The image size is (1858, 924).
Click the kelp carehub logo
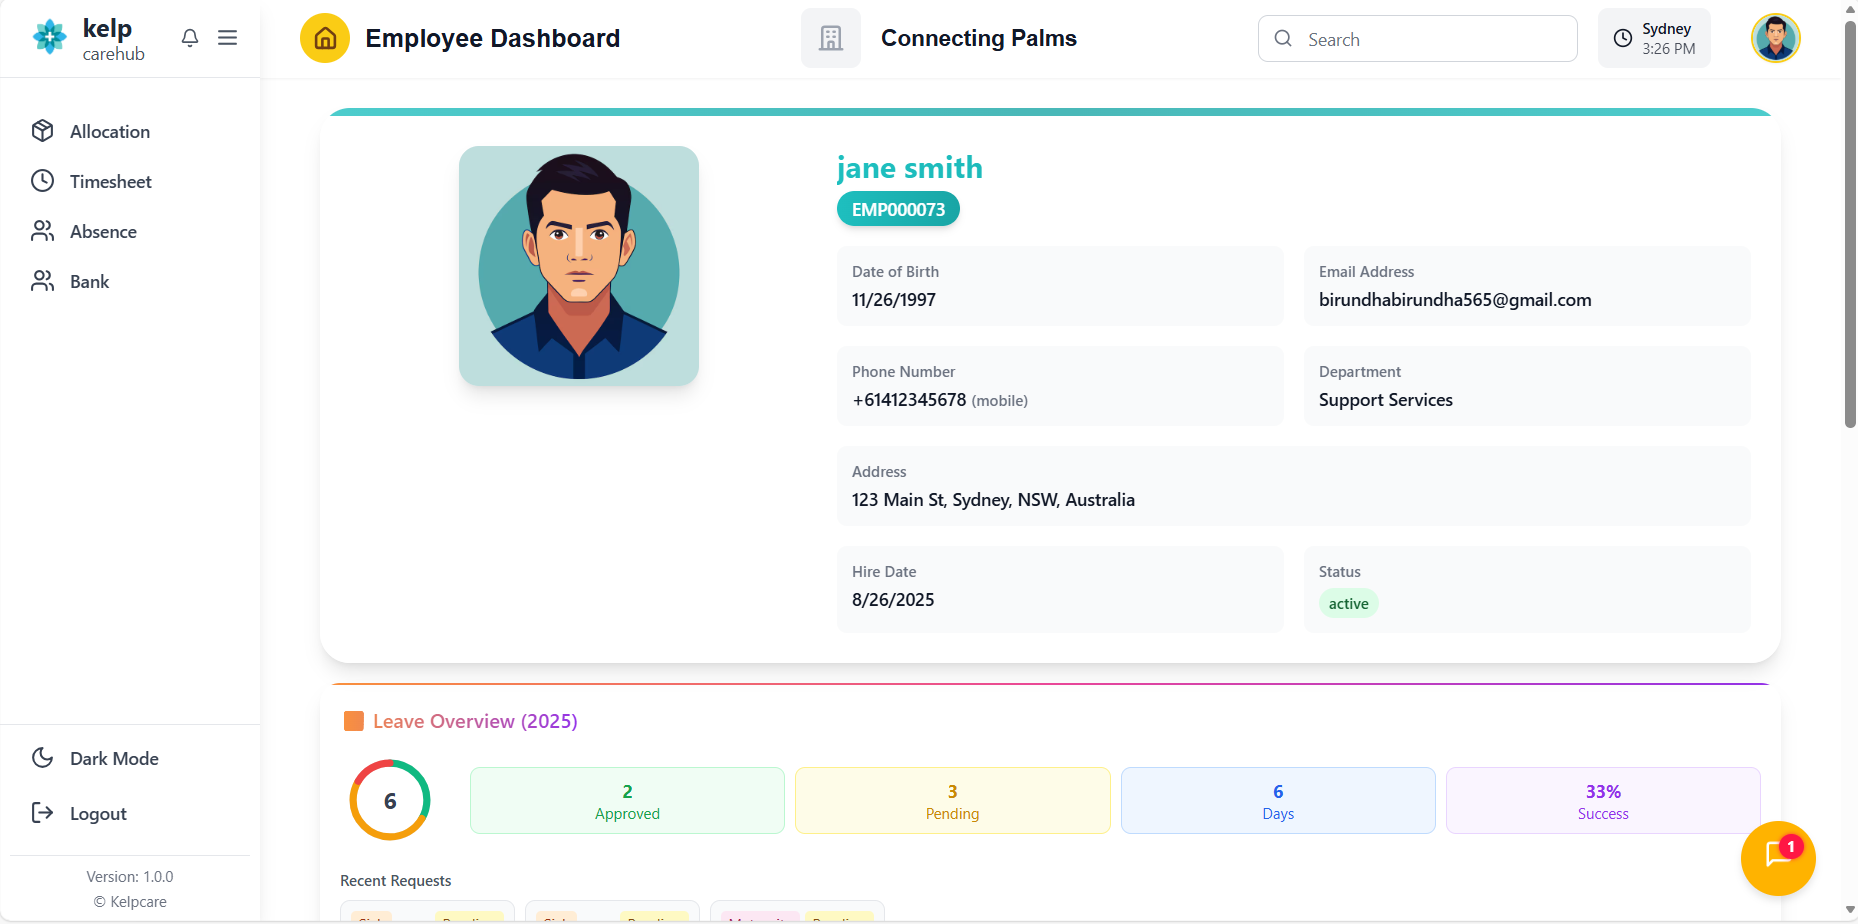click(x=89, y=39)
